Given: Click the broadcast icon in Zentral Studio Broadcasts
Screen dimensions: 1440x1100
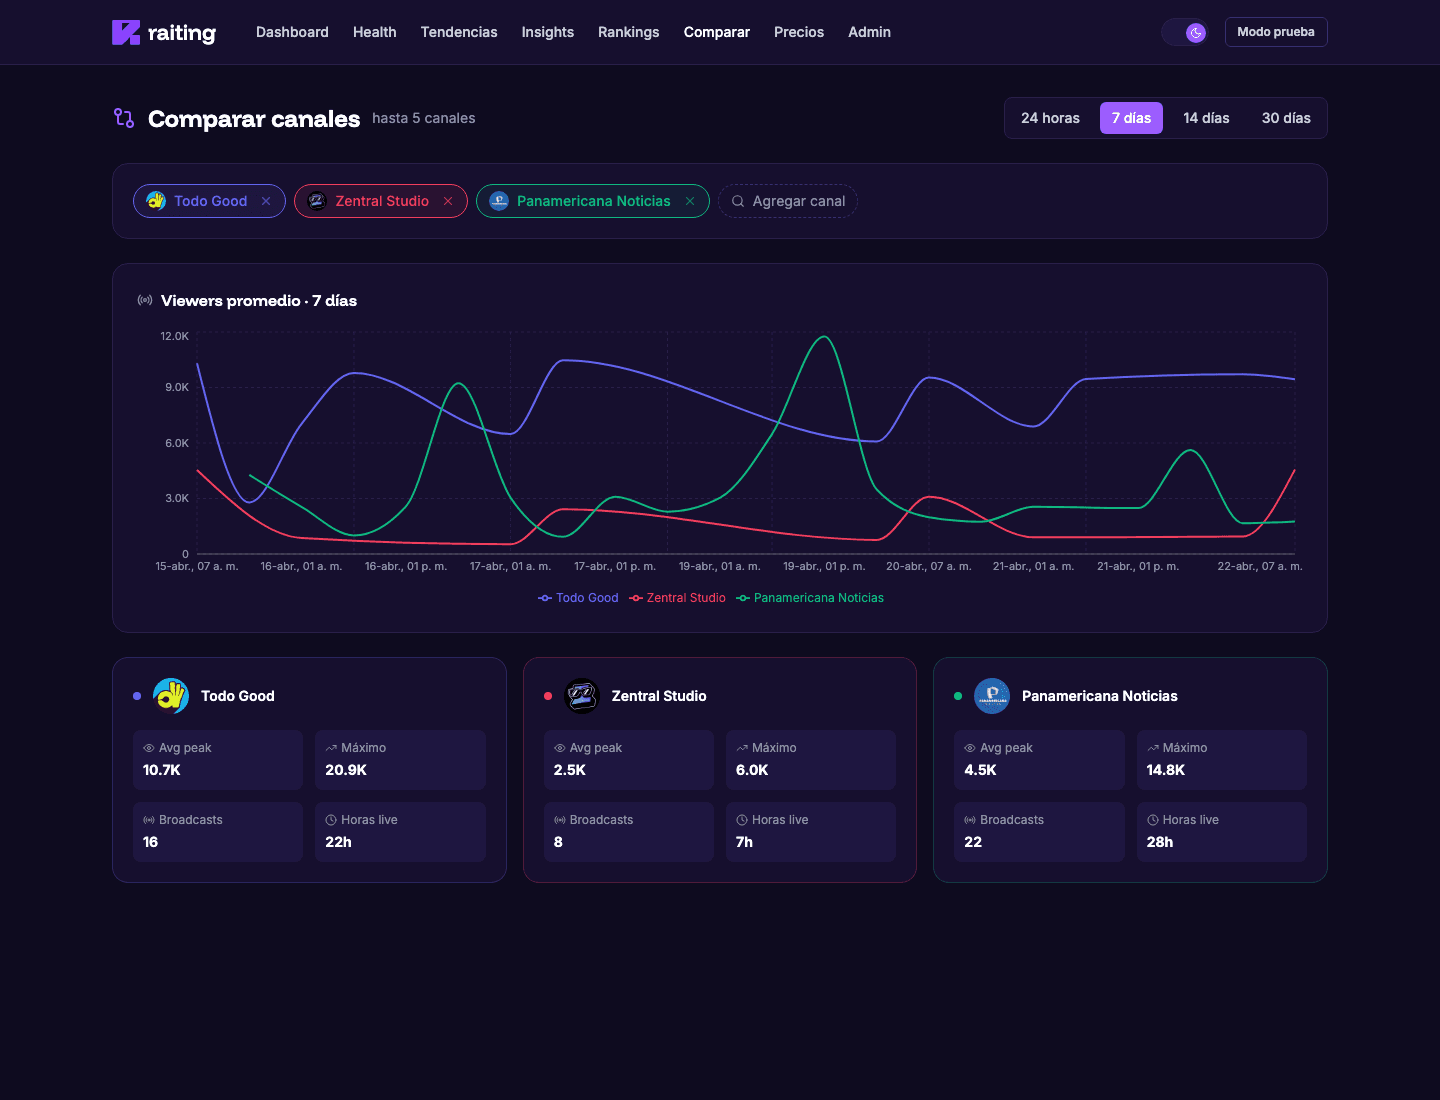Looking at the screenshot, I should coord(560,820).
